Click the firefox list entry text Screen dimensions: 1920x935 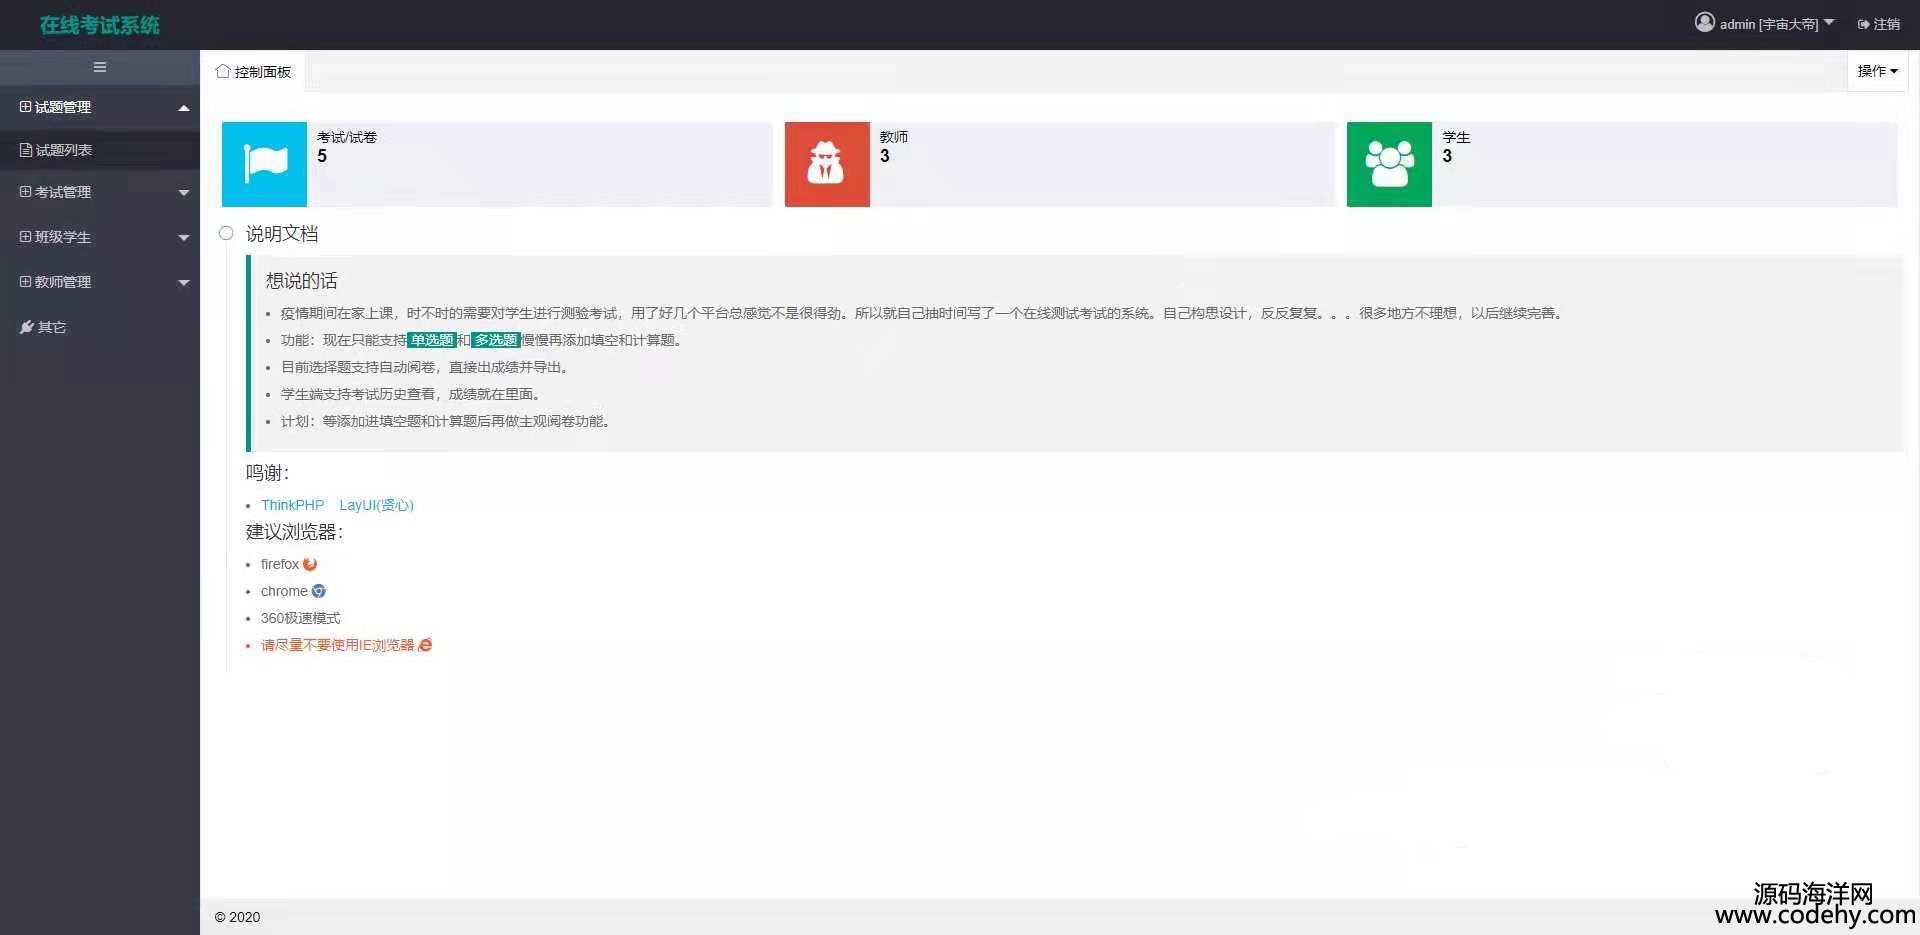click(280, 564)
